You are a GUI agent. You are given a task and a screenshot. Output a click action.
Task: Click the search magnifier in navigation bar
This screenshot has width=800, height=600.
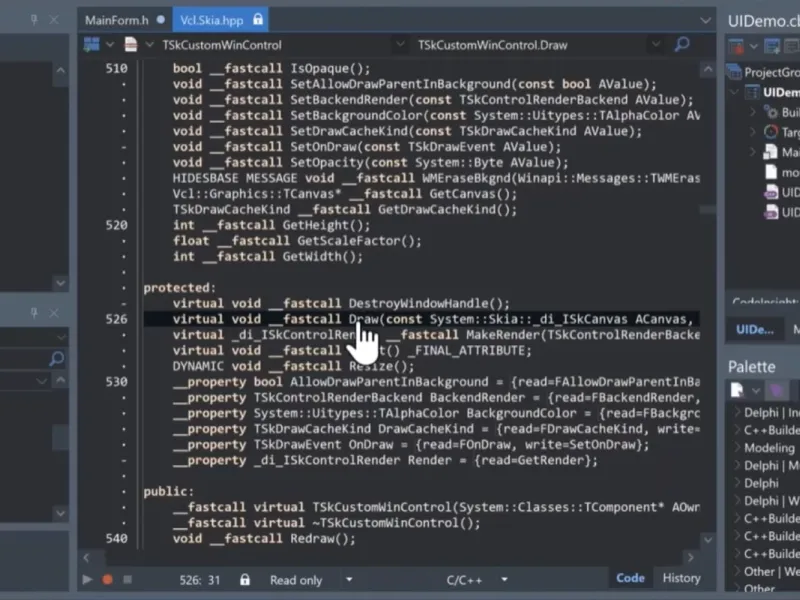click(x=682, y=44)
